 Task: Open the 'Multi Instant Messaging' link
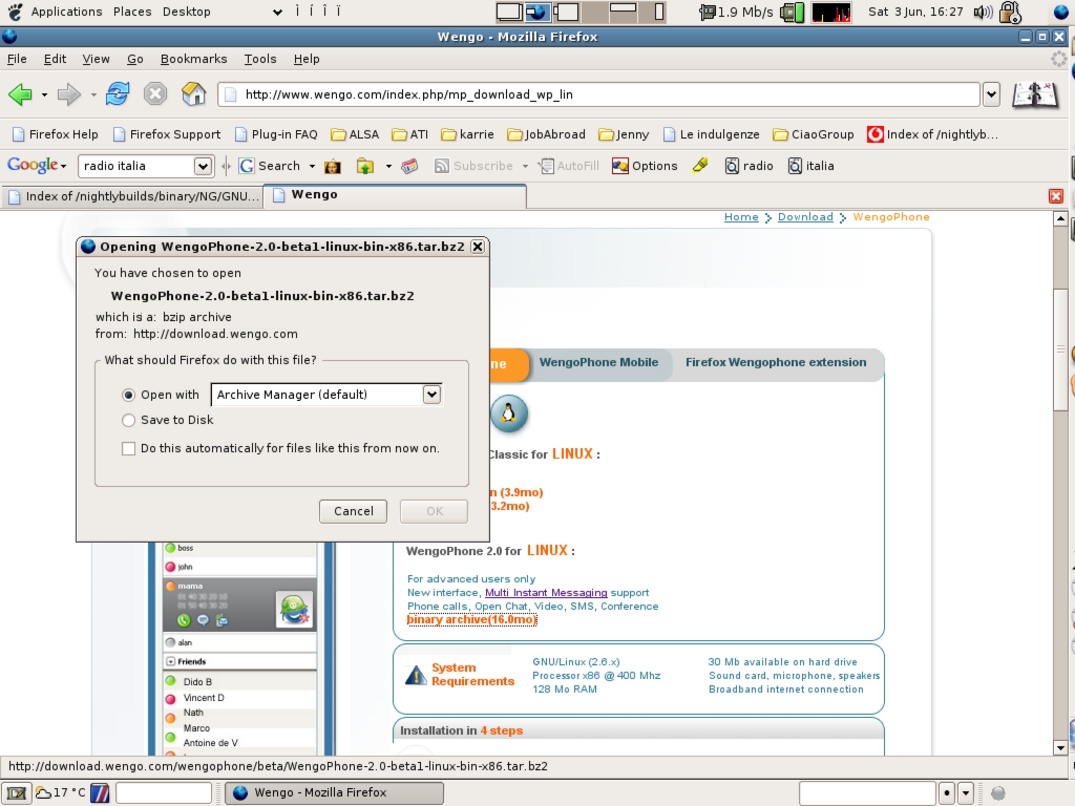546,593
